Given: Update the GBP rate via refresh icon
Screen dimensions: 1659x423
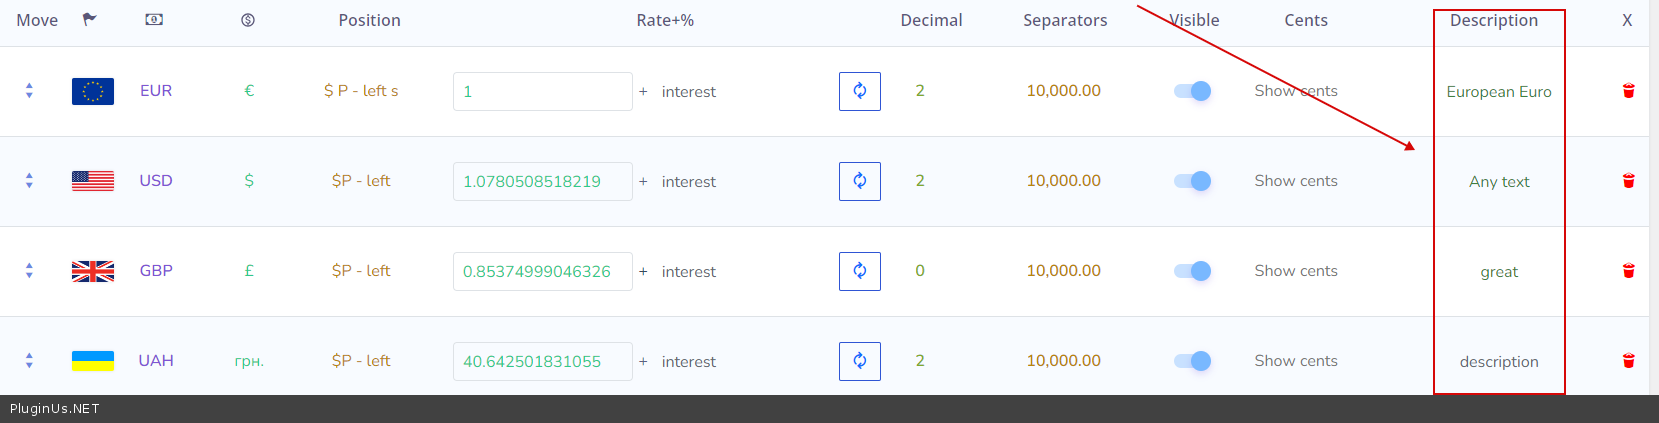Looking at the screenshot, I should [859, 271].
